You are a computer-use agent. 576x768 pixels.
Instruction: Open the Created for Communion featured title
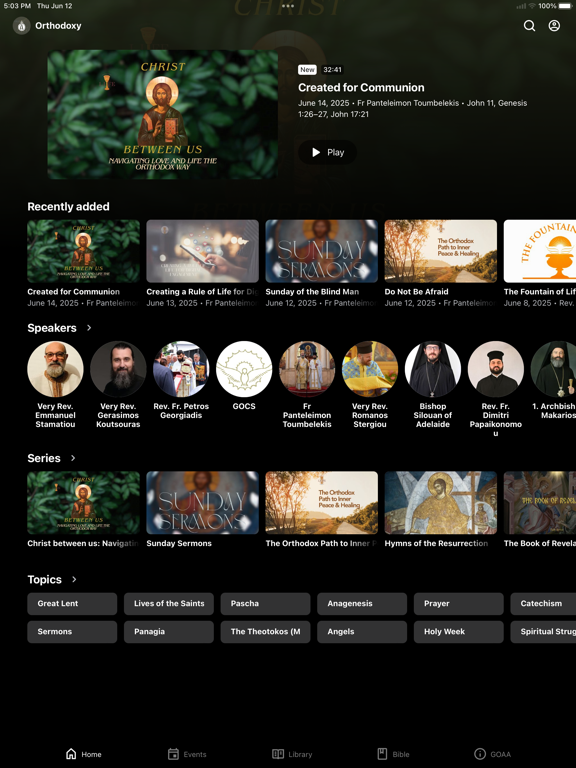(x=361, y=88)
